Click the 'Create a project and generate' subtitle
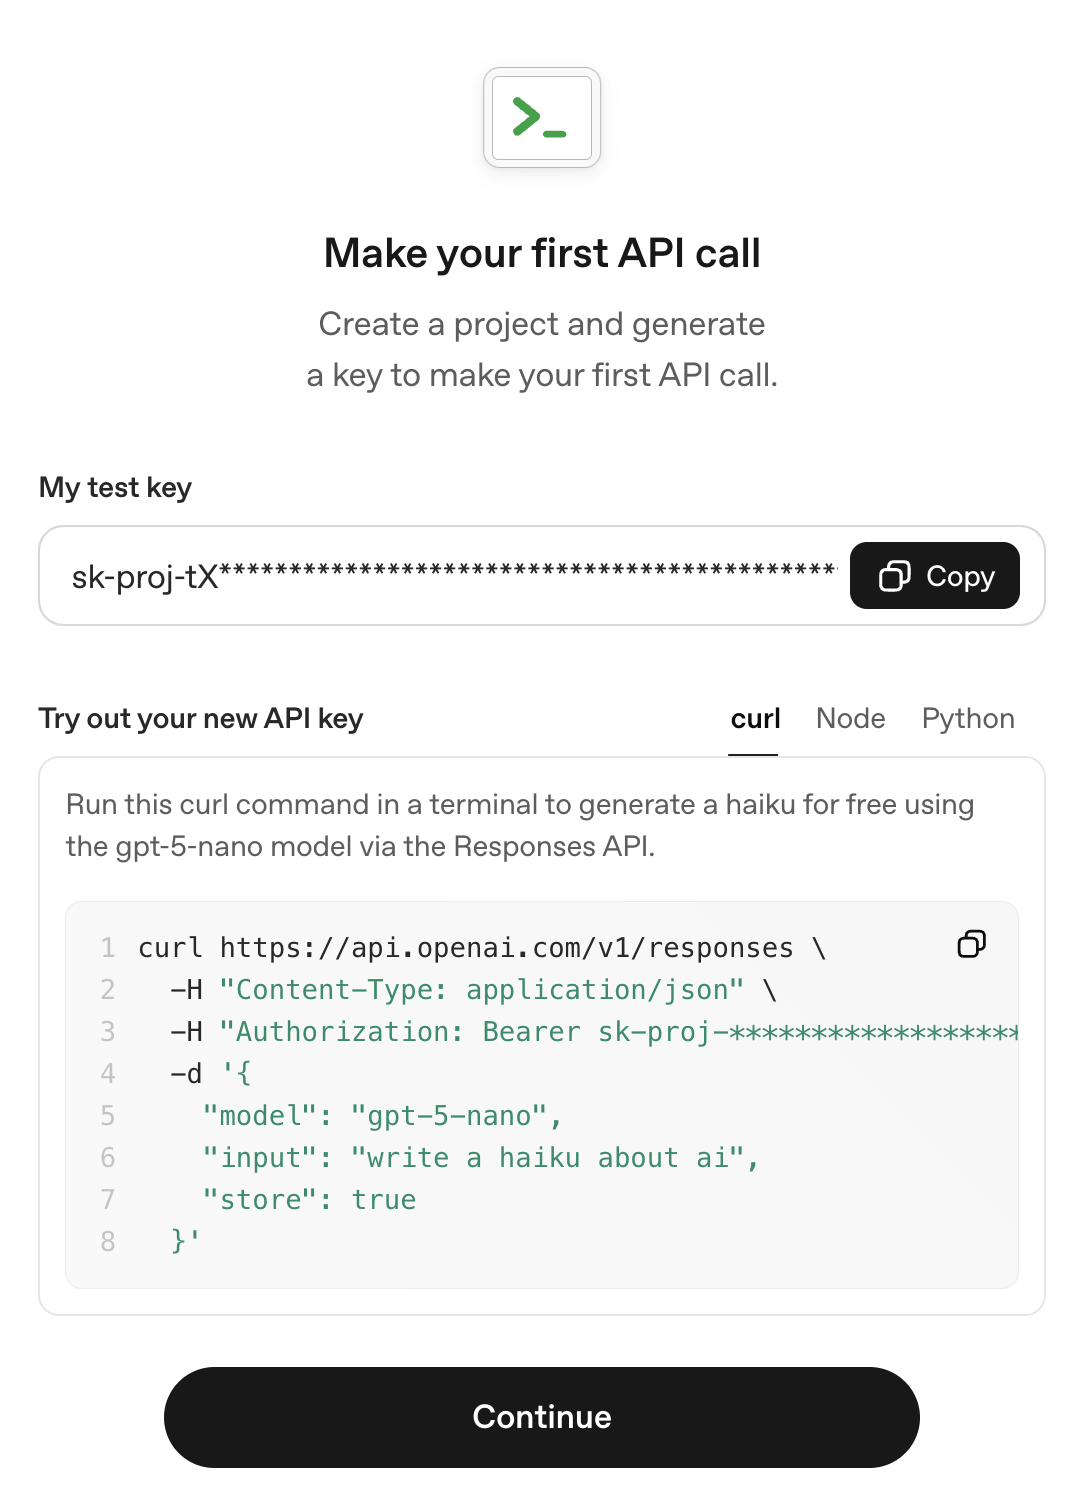The width and height of the screenshot is (1088, 1512). click(542, 324)
